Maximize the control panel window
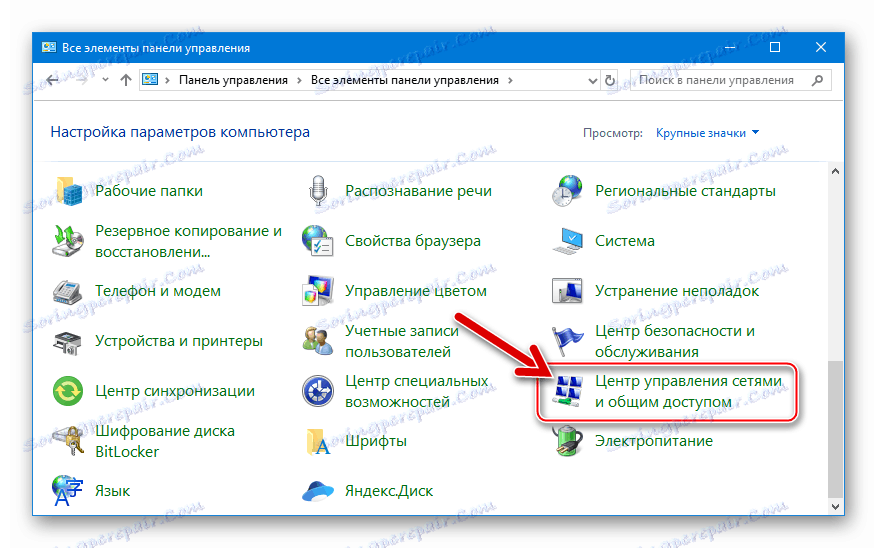The image size is (877, 548). click(775, 48)
